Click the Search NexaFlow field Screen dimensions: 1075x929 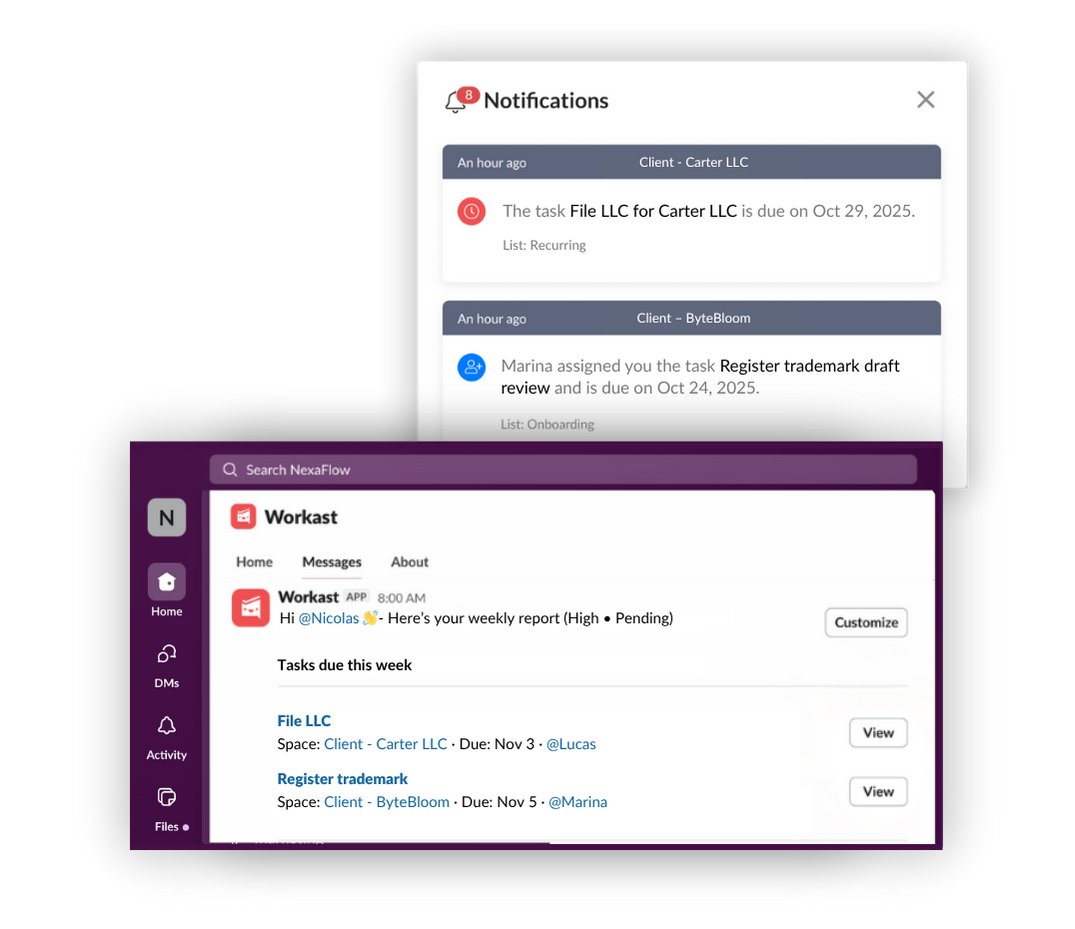563,470
